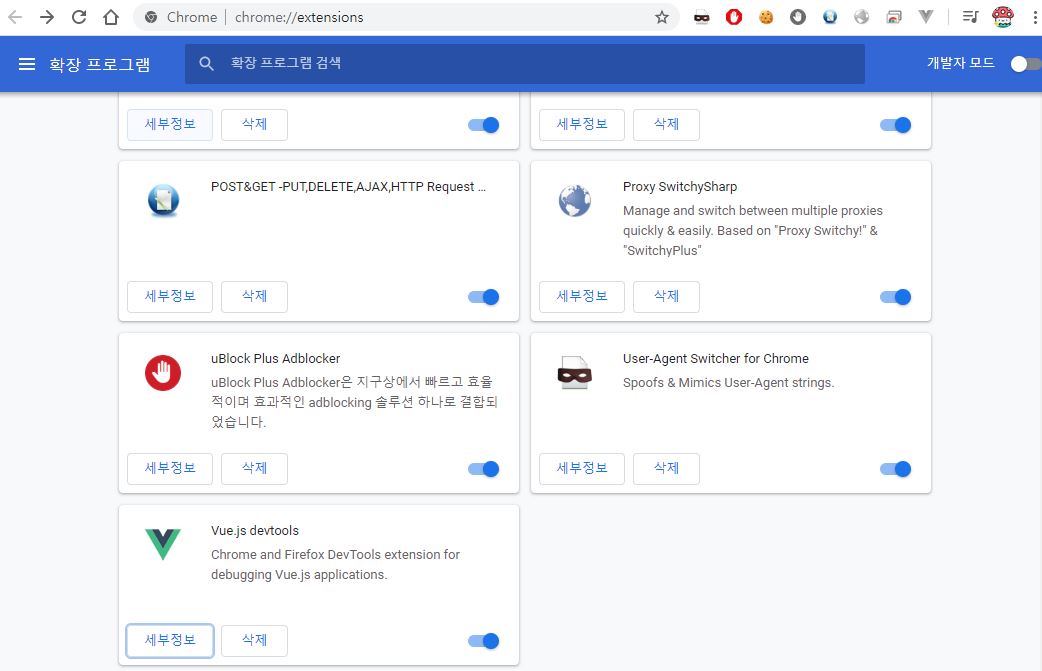Viewport: 1042px width, 671px height.
Task: Open the hamburger menu beside 확장 프로그램
Action: pos(27,64)
